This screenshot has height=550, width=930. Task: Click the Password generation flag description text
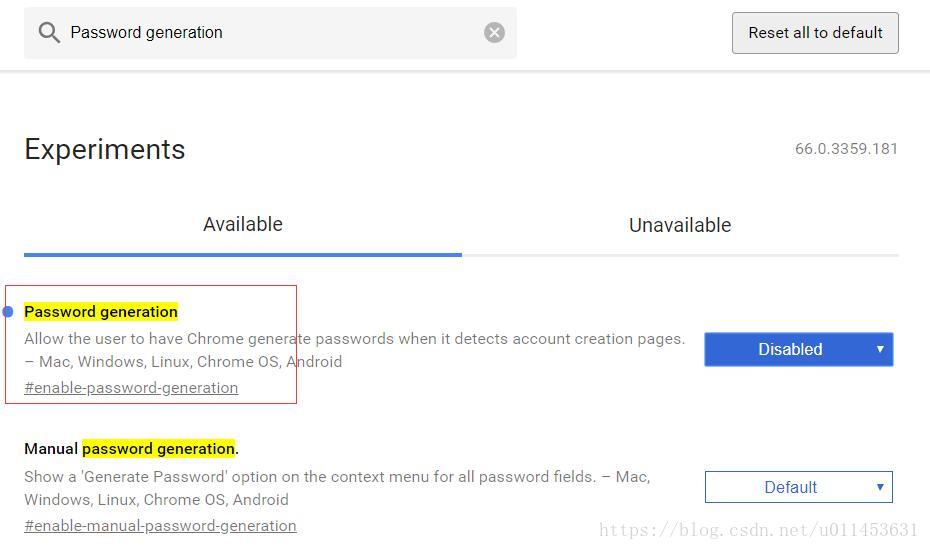coord(355,350)
